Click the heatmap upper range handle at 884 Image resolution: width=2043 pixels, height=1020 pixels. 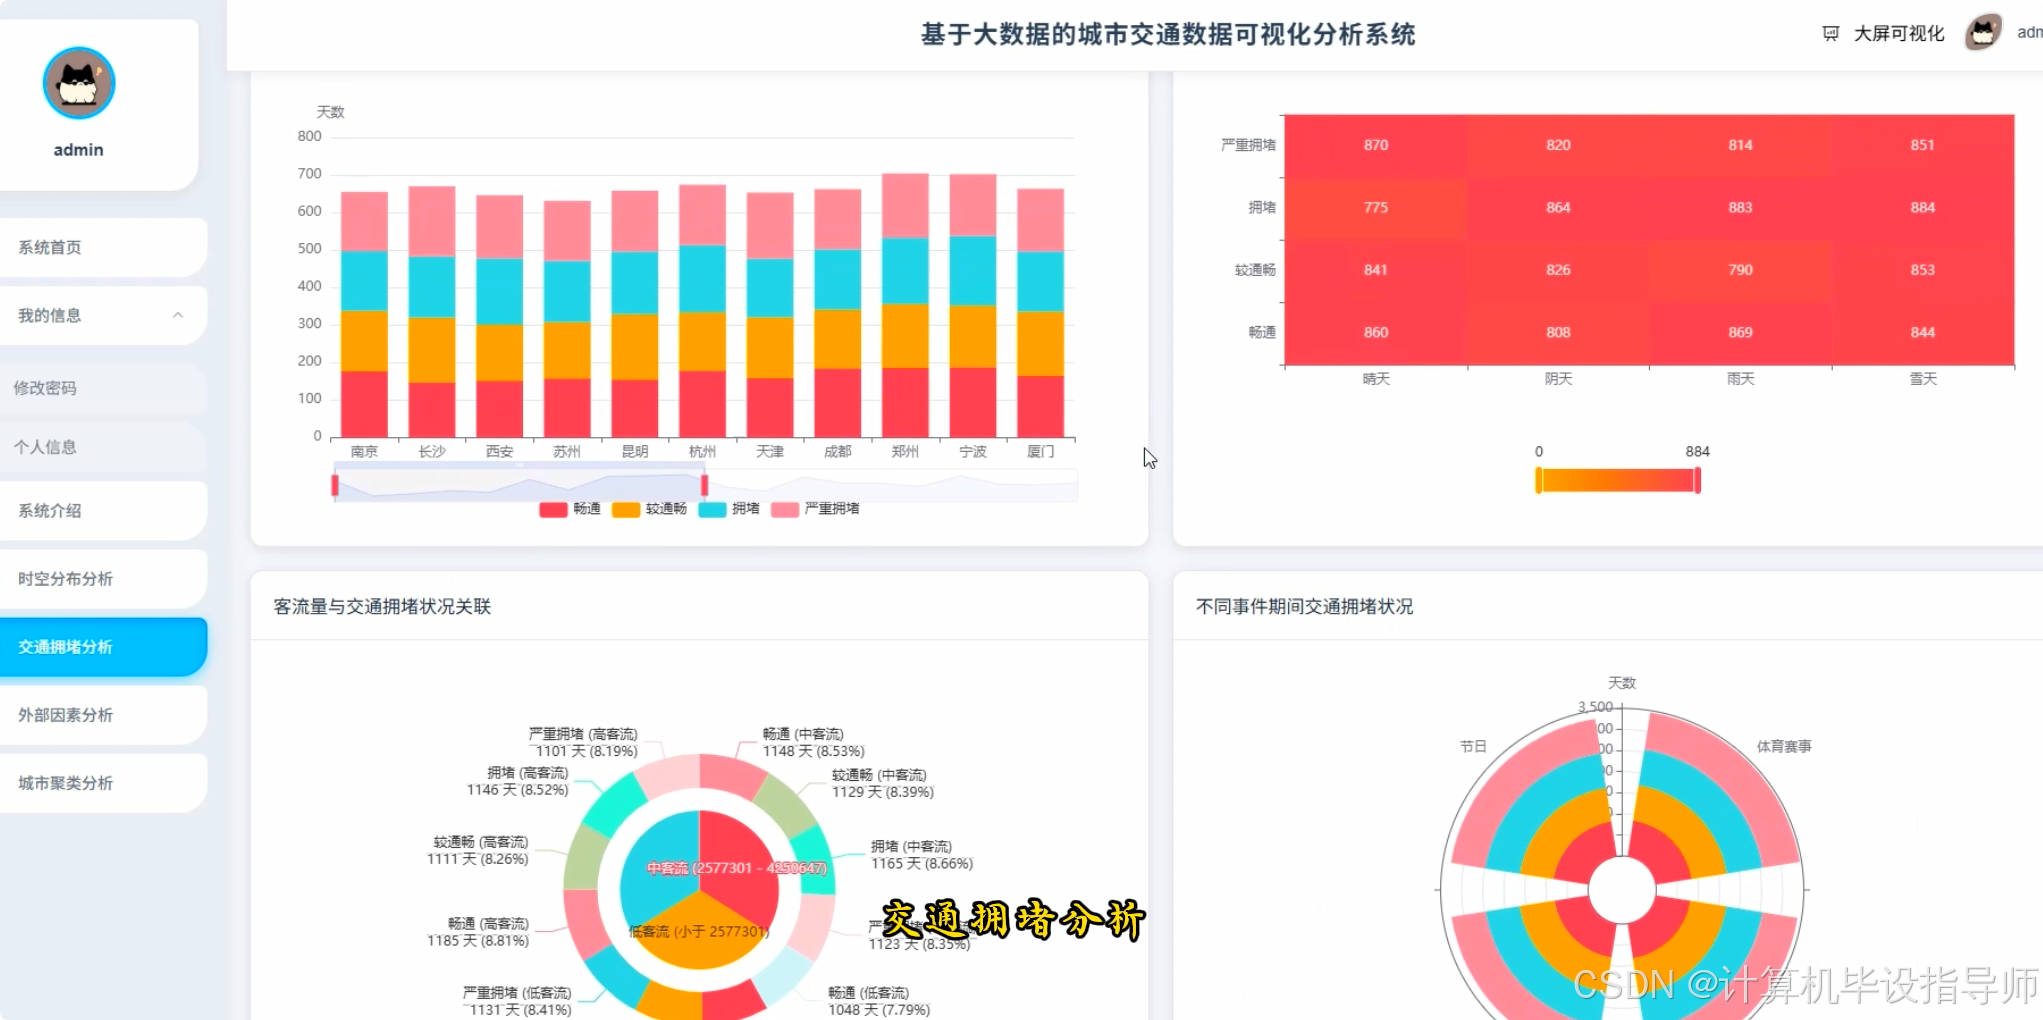[x=1697, y=481]
